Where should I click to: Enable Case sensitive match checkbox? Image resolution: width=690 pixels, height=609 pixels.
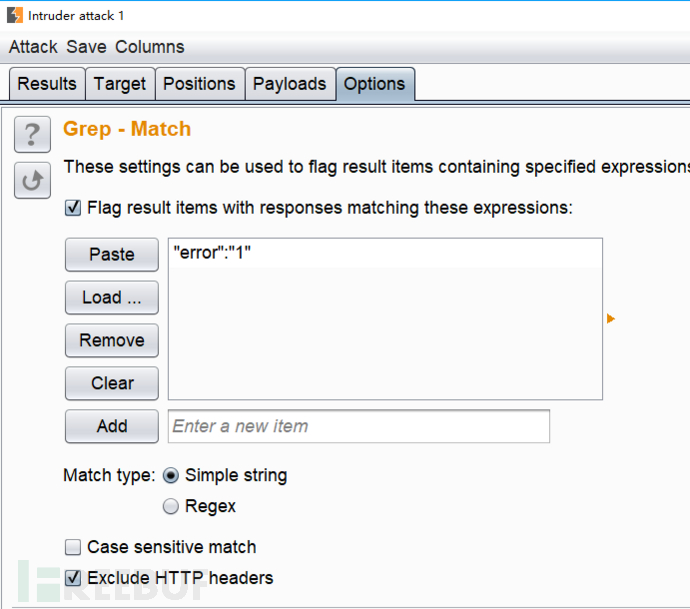point(73,547)
